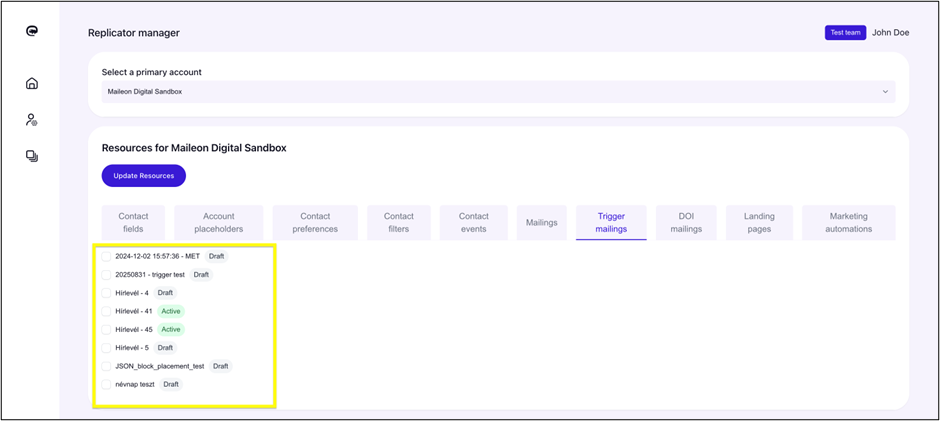Switch to the Contact preferences tab
The height and width of the screenshot is (421, 940).
coord(315,222)
